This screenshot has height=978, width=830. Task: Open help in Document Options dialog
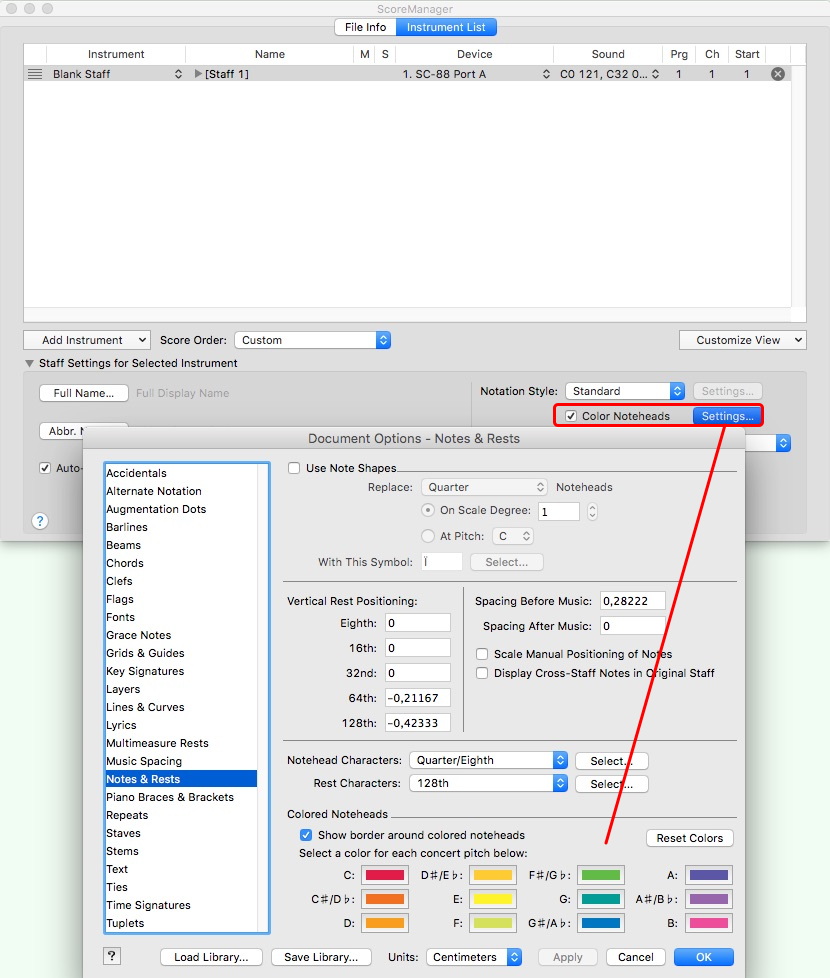coord(112,956)
